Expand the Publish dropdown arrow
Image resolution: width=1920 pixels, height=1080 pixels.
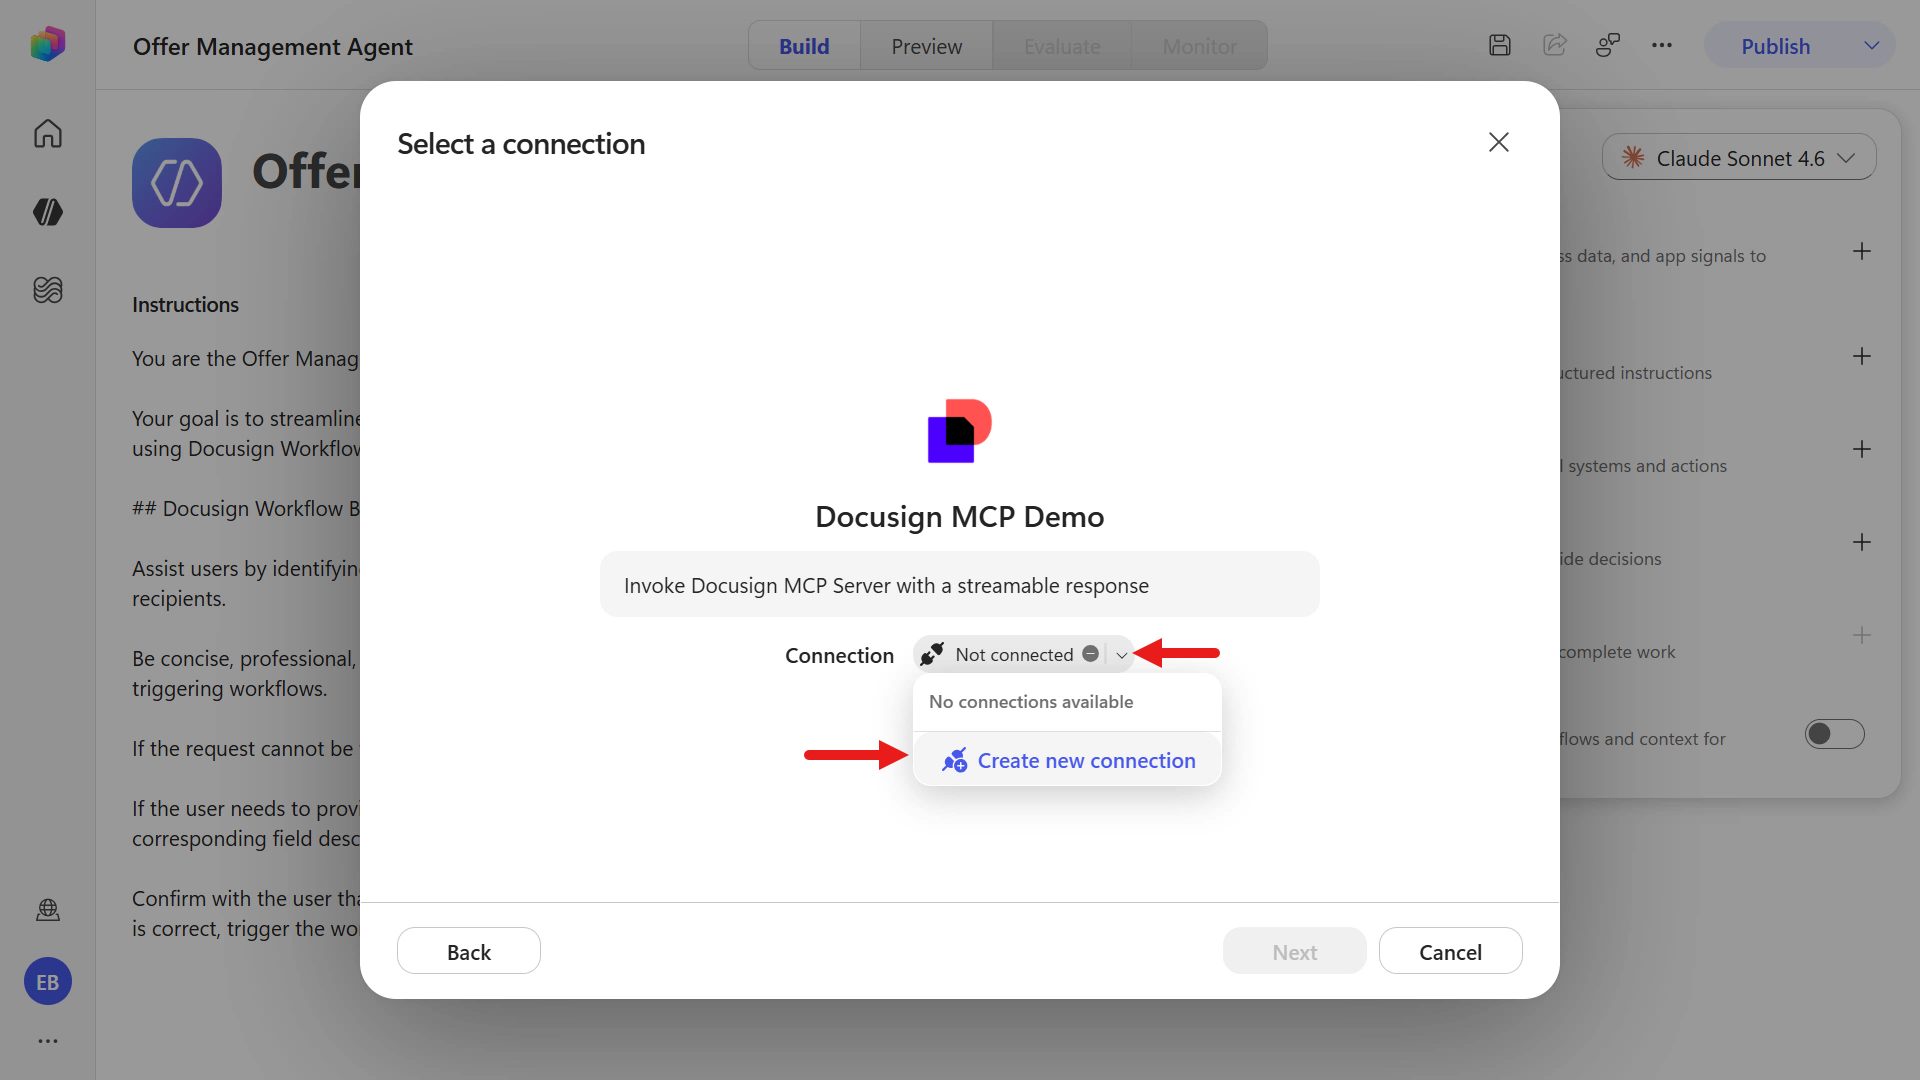coord(1871,46)
